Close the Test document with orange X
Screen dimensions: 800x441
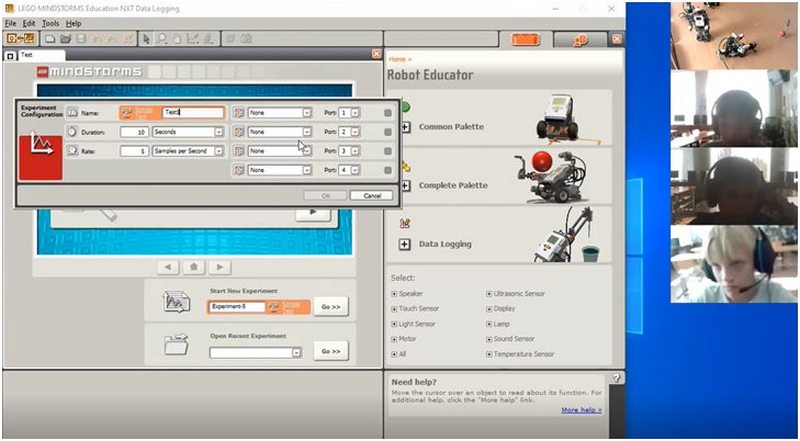point(377,54)
